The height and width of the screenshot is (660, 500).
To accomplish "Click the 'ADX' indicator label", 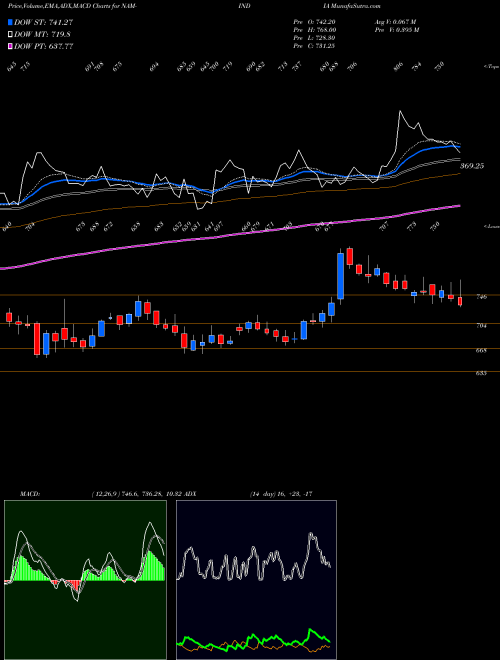I will coord(190,494).
